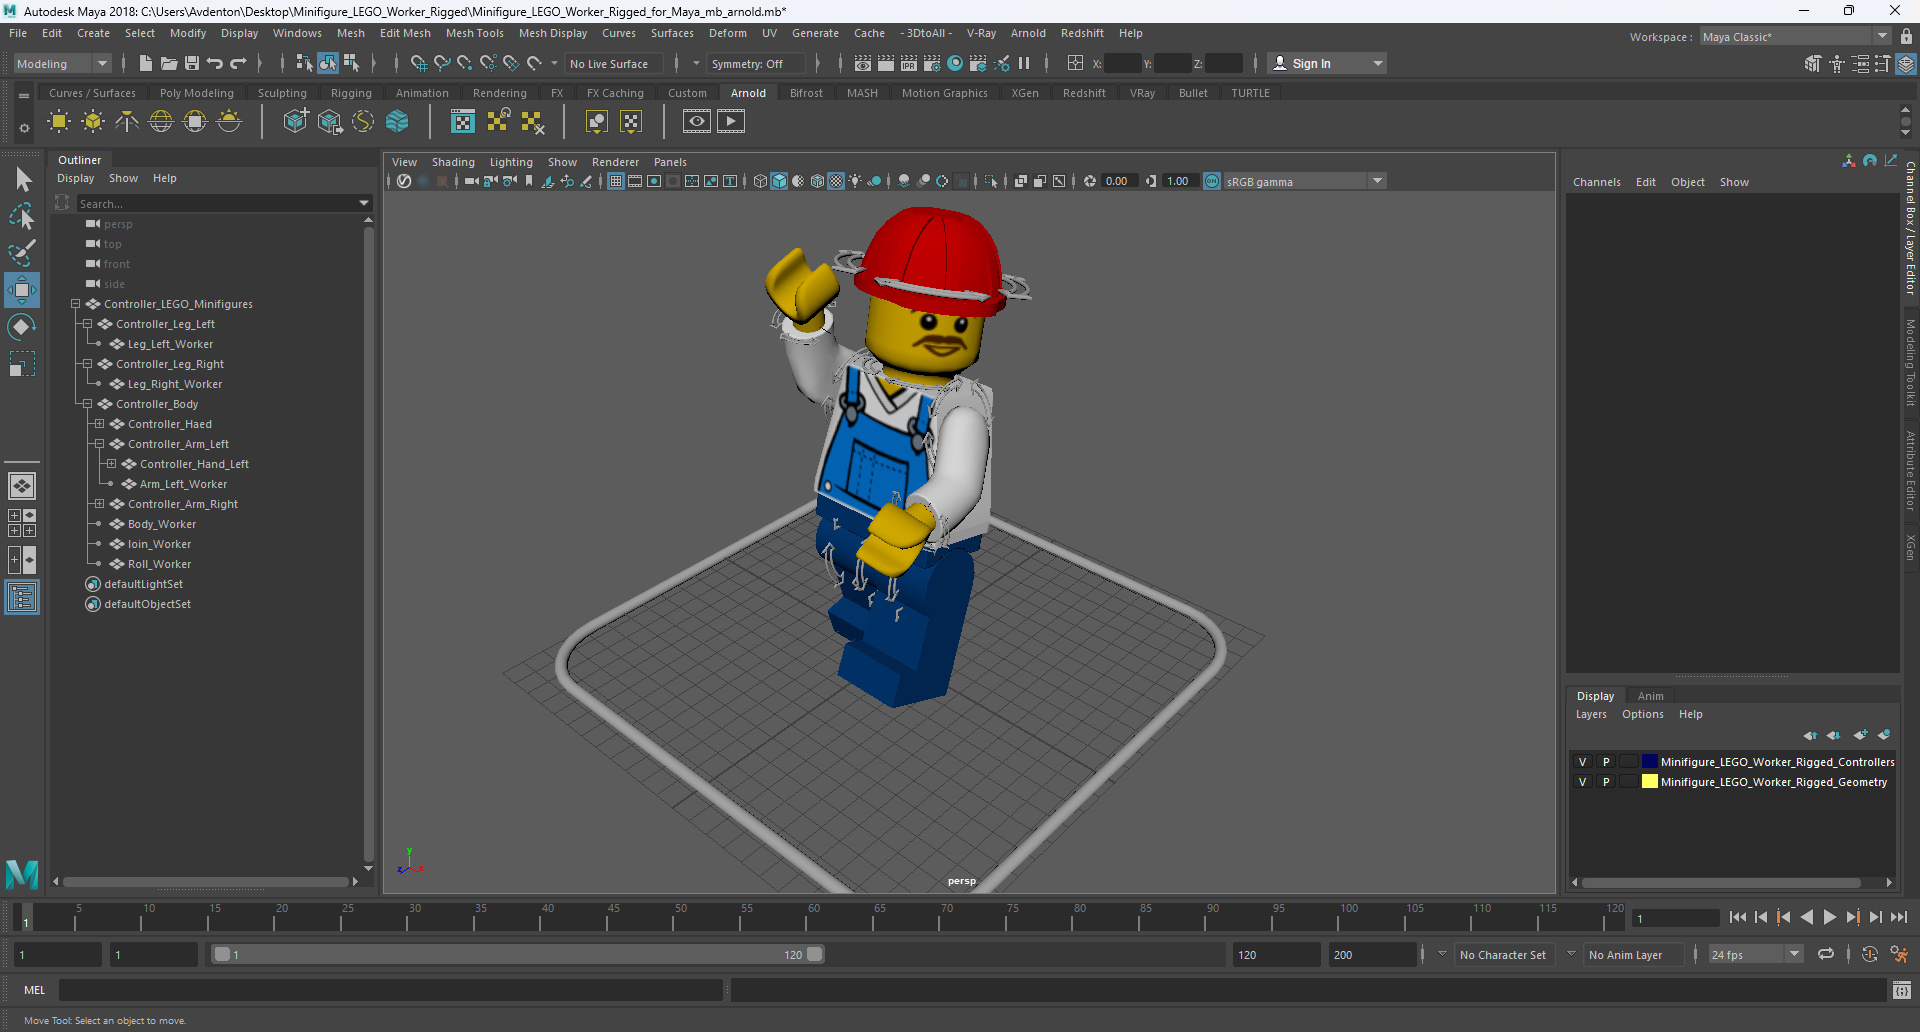
Task: Open the Modeling menu set dropdown
Action: click(62, 63)
